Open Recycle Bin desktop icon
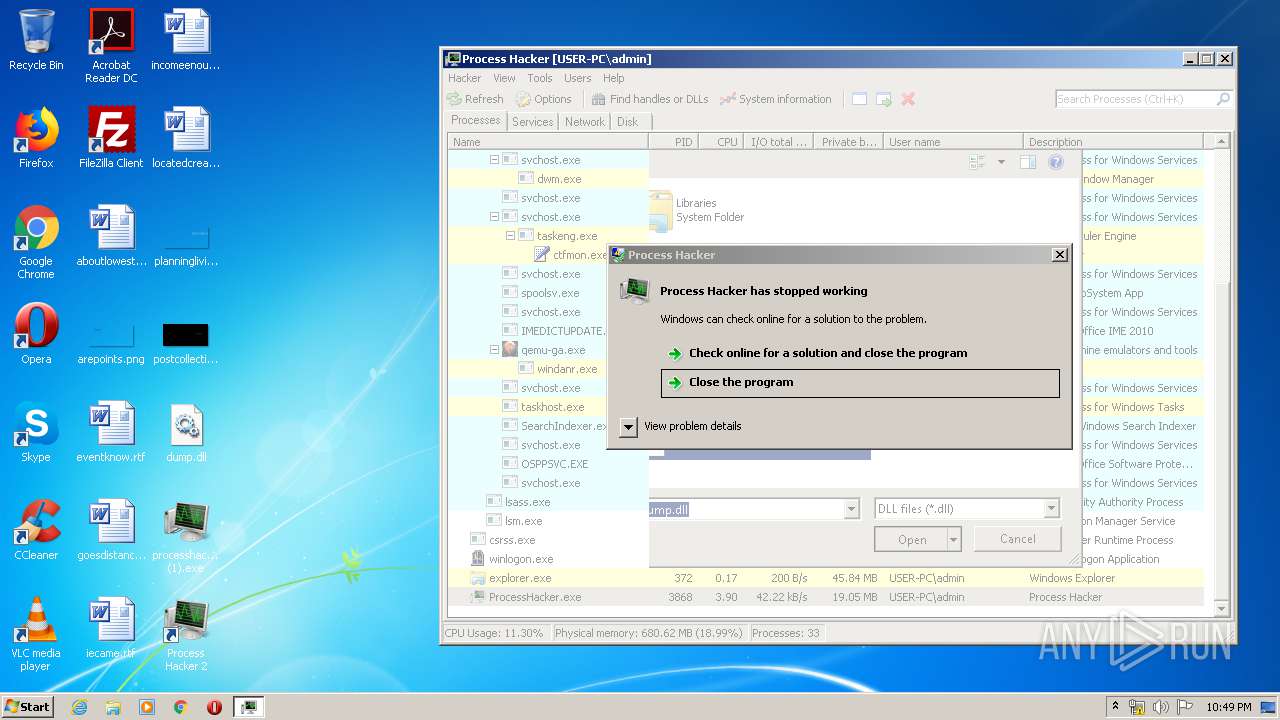The height and width of the screenshot is (720, 1280). pyautogui.click(x=36, y=40)
